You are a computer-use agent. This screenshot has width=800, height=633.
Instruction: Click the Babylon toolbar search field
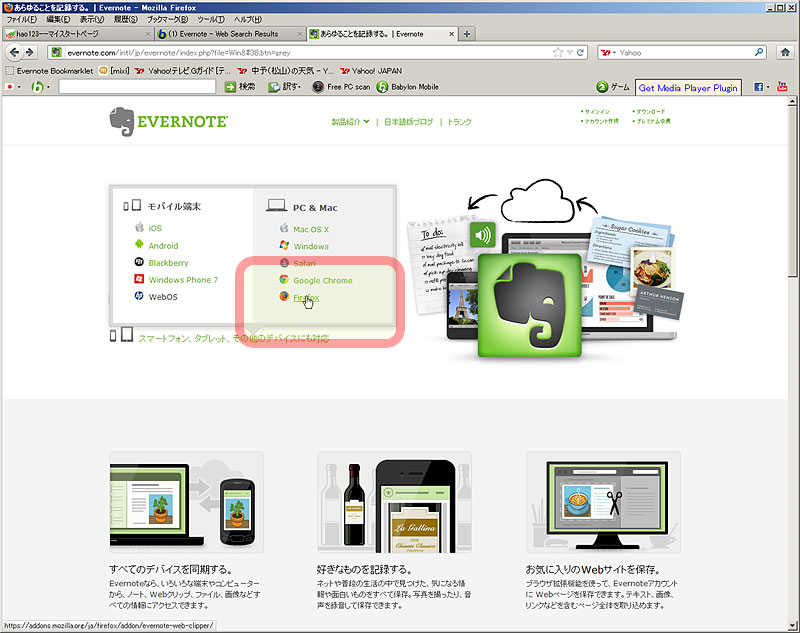(x=137, y=87)
